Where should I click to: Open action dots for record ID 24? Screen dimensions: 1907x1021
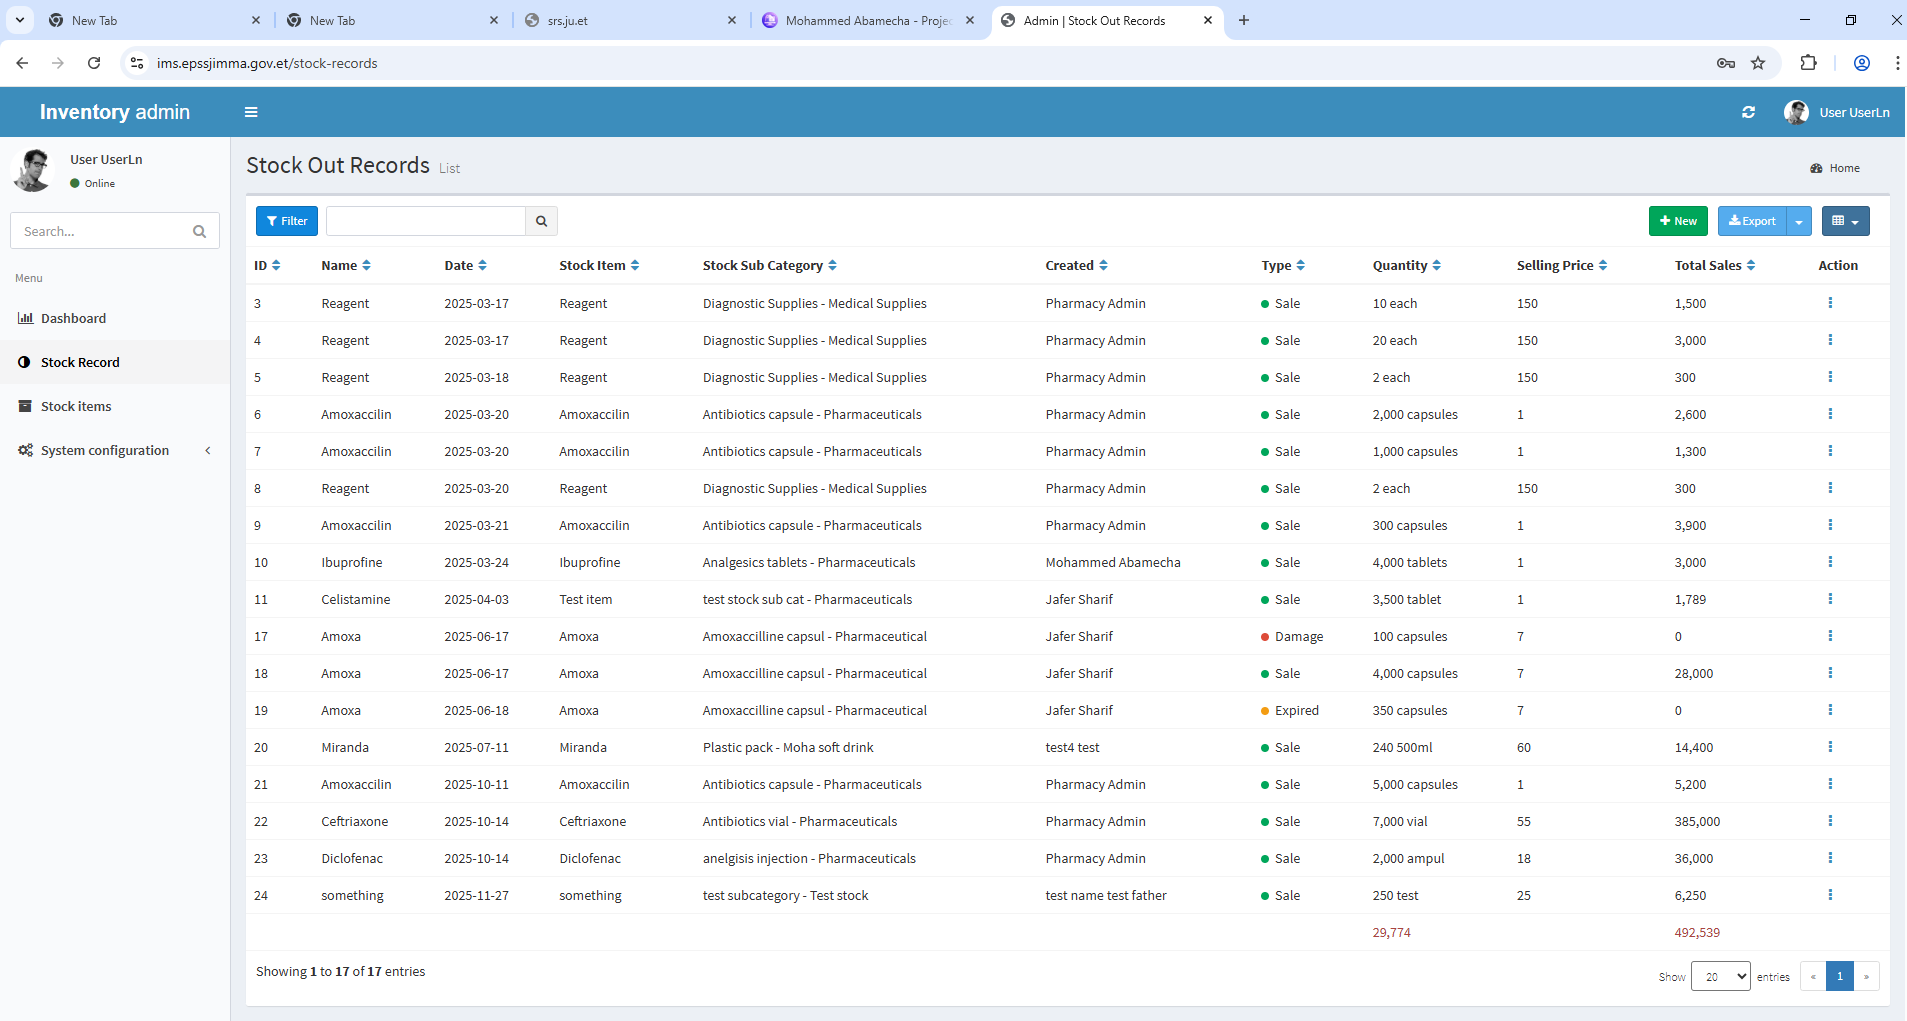point(1830,895)
